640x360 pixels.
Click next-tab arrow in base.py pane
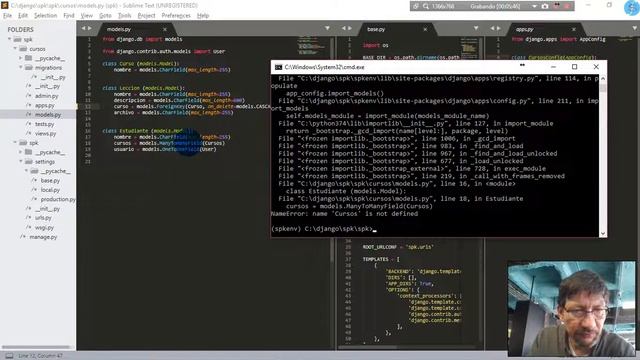[350, 29]
